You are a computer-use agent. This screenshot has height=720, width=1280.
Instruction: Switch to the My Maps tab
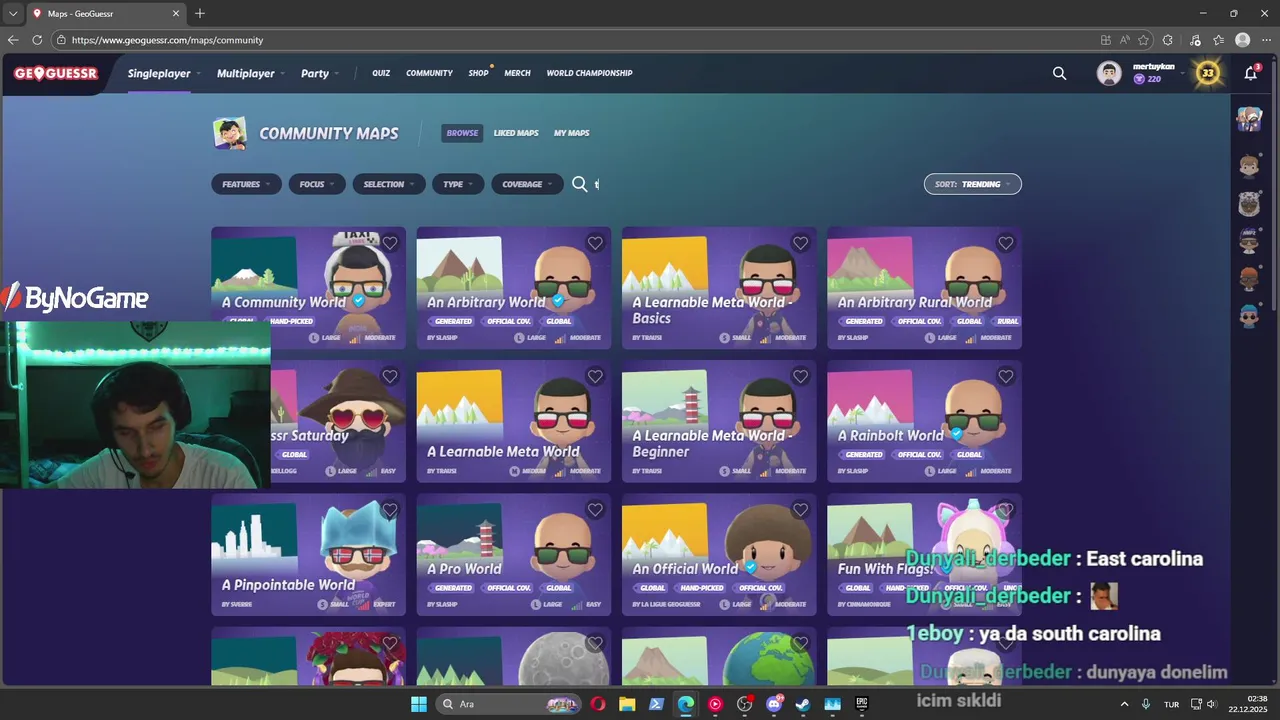pos(572,133)
